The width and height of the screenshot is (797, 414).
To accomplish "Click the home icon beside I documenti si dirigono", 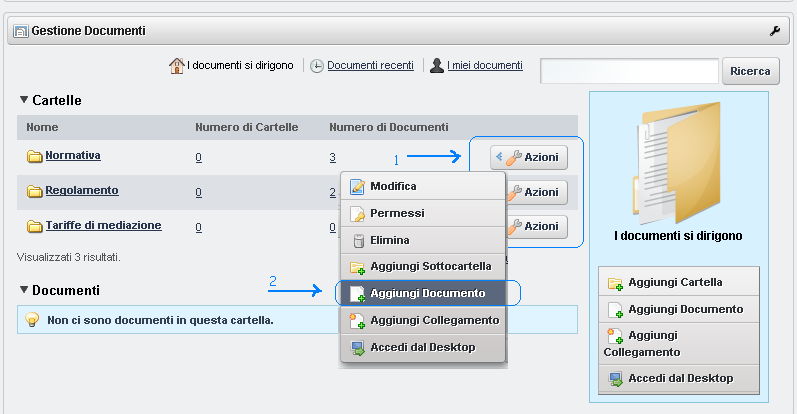I will pyautogui.click(x=177, y=66).
